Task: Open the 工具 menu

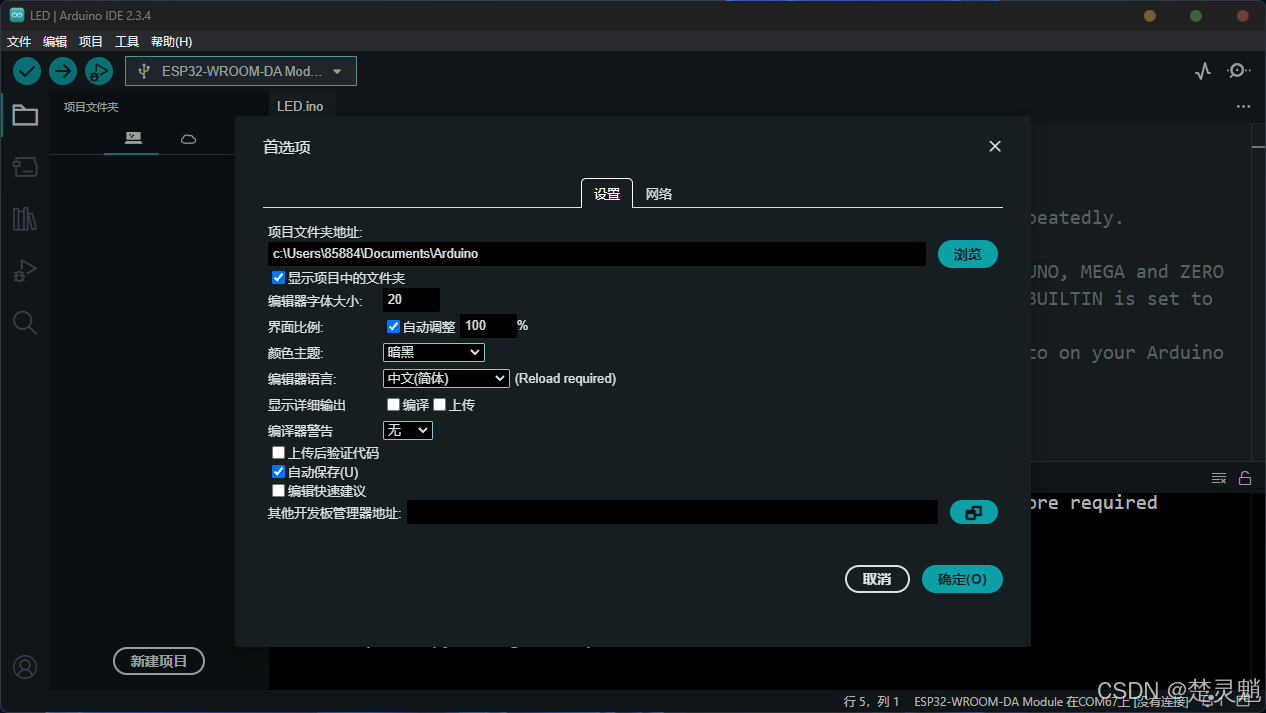Action: click(127, 42)
